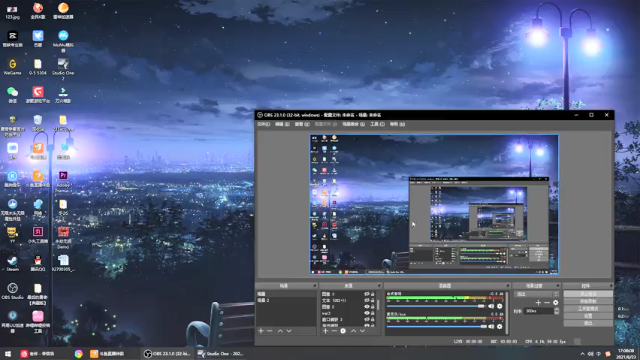Toggle visibility eye for source 窗口捕获 3

[x=367, y=320]
